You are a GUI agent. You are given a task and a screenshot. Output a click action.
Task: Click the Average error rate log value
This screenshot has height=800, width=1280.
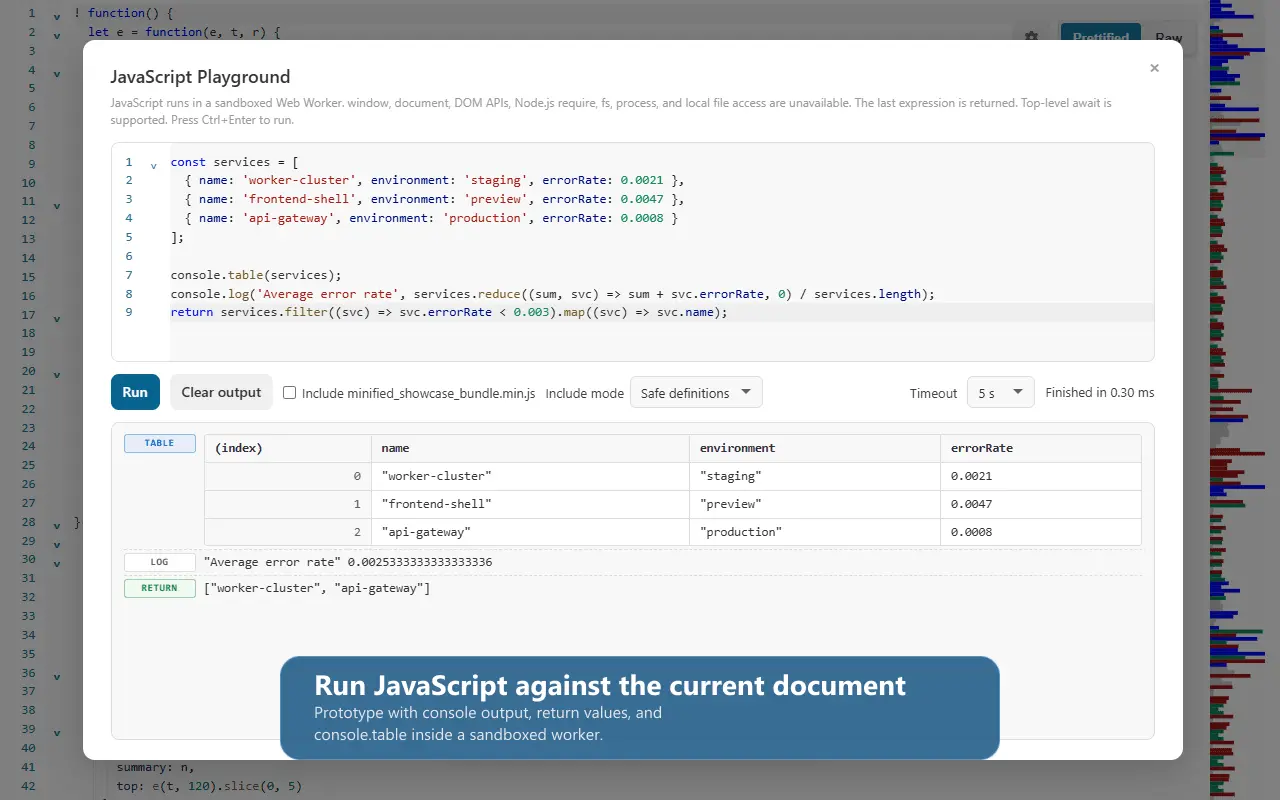(x=348, y=562)
